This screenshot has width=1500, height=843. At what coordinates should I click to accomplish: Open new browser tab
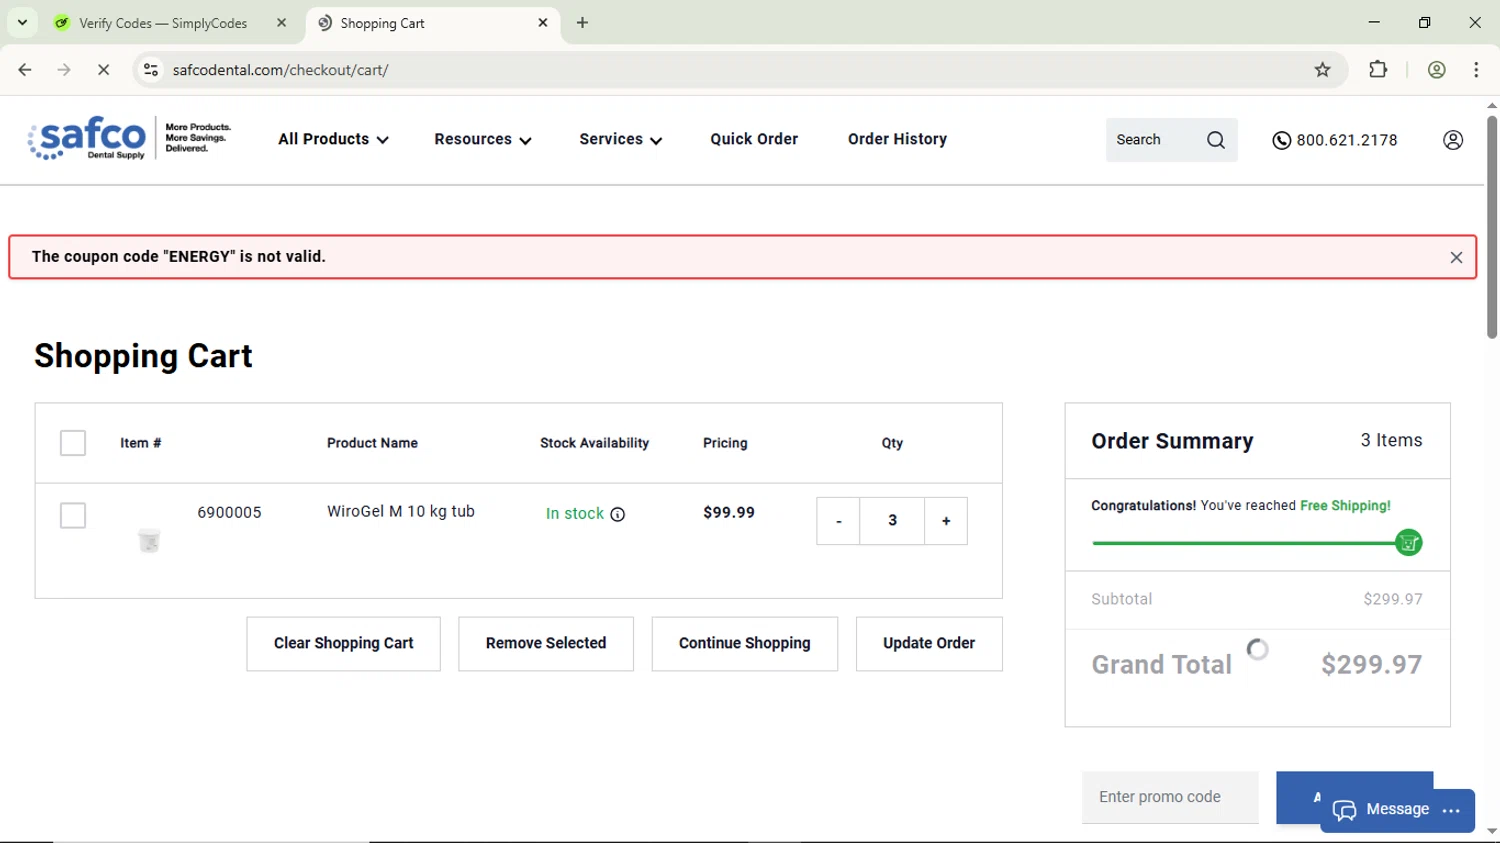click(x=582, y=23)
